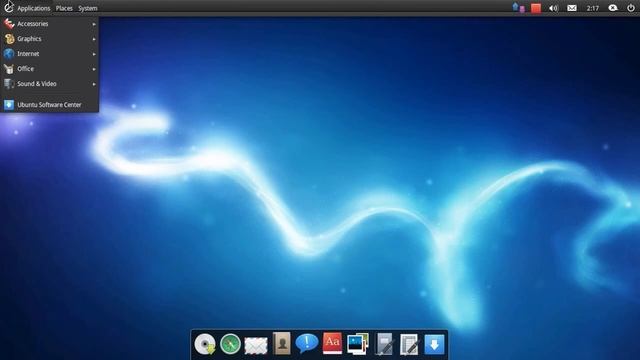This screenshot has height=360, width=640.
Task: Open the volume speaker indicator
Action: [x=553, y=8]
